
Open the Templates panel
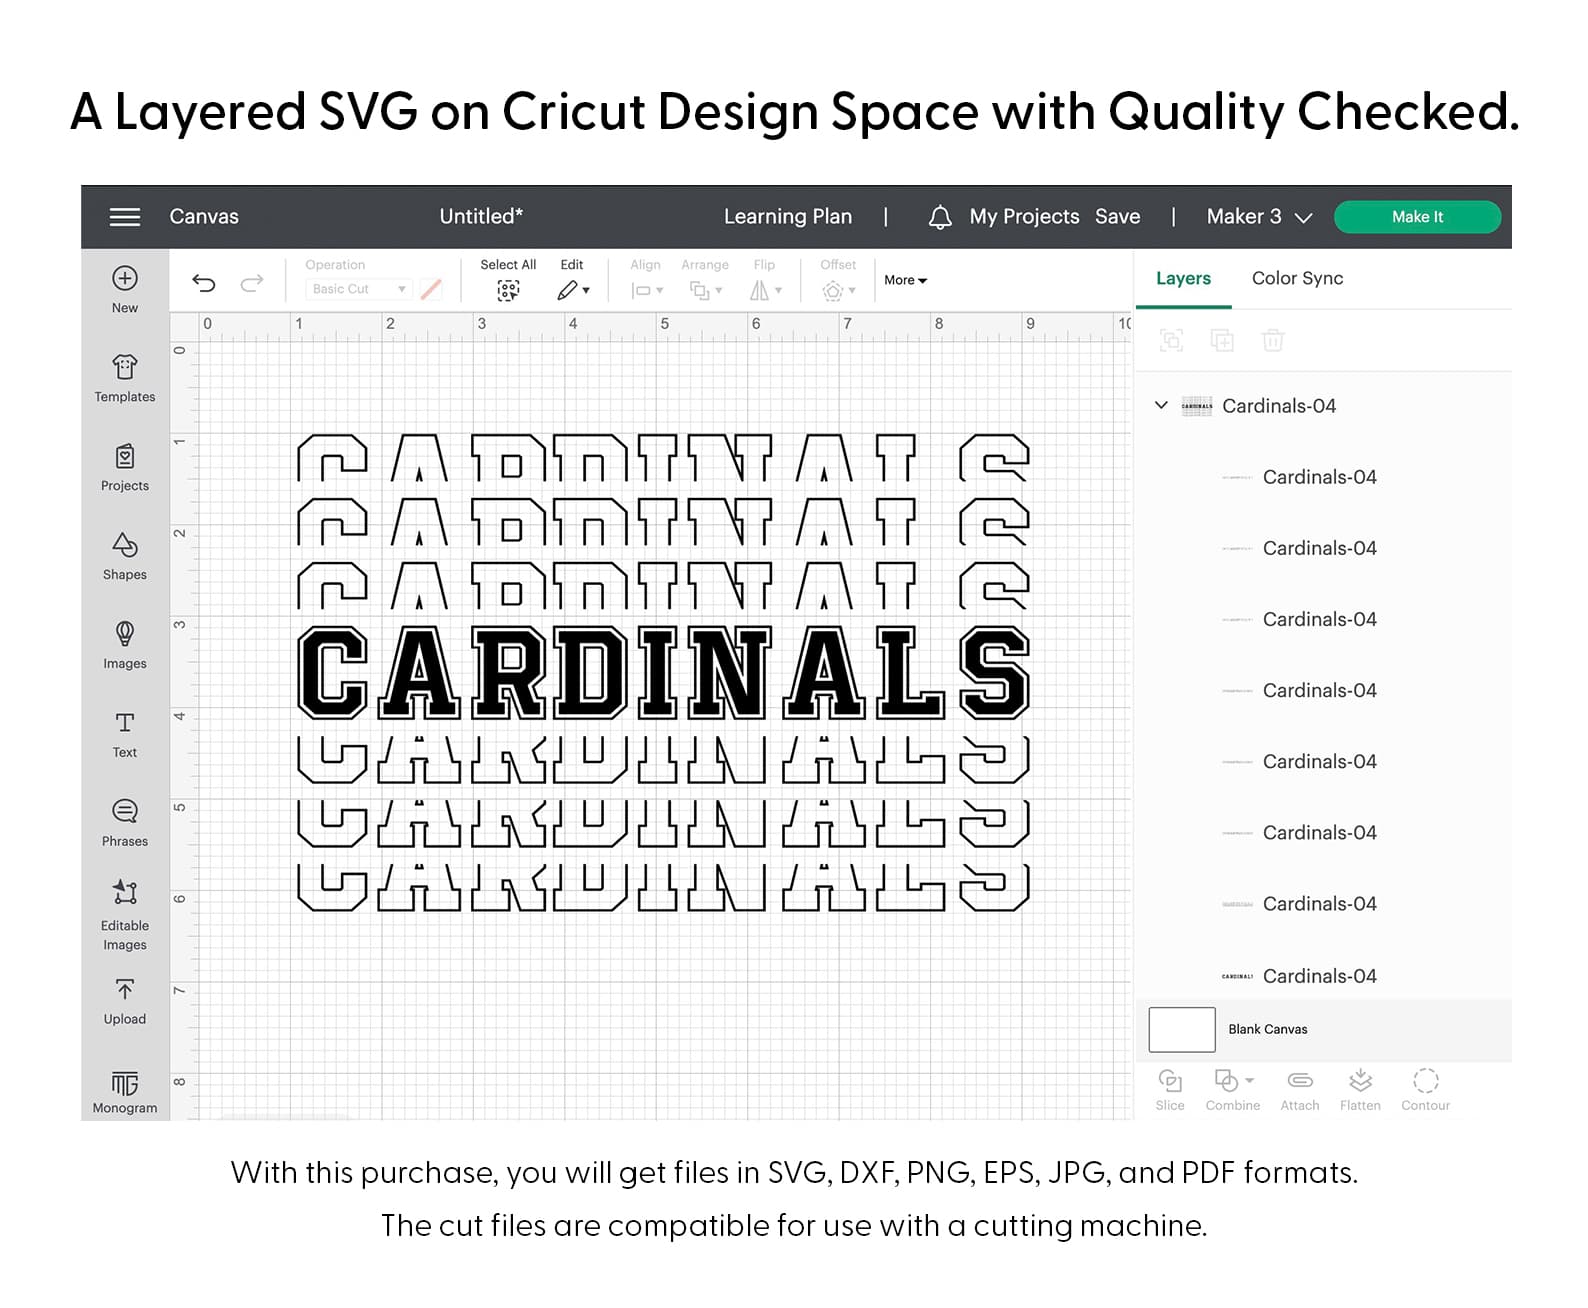[125, 378]
